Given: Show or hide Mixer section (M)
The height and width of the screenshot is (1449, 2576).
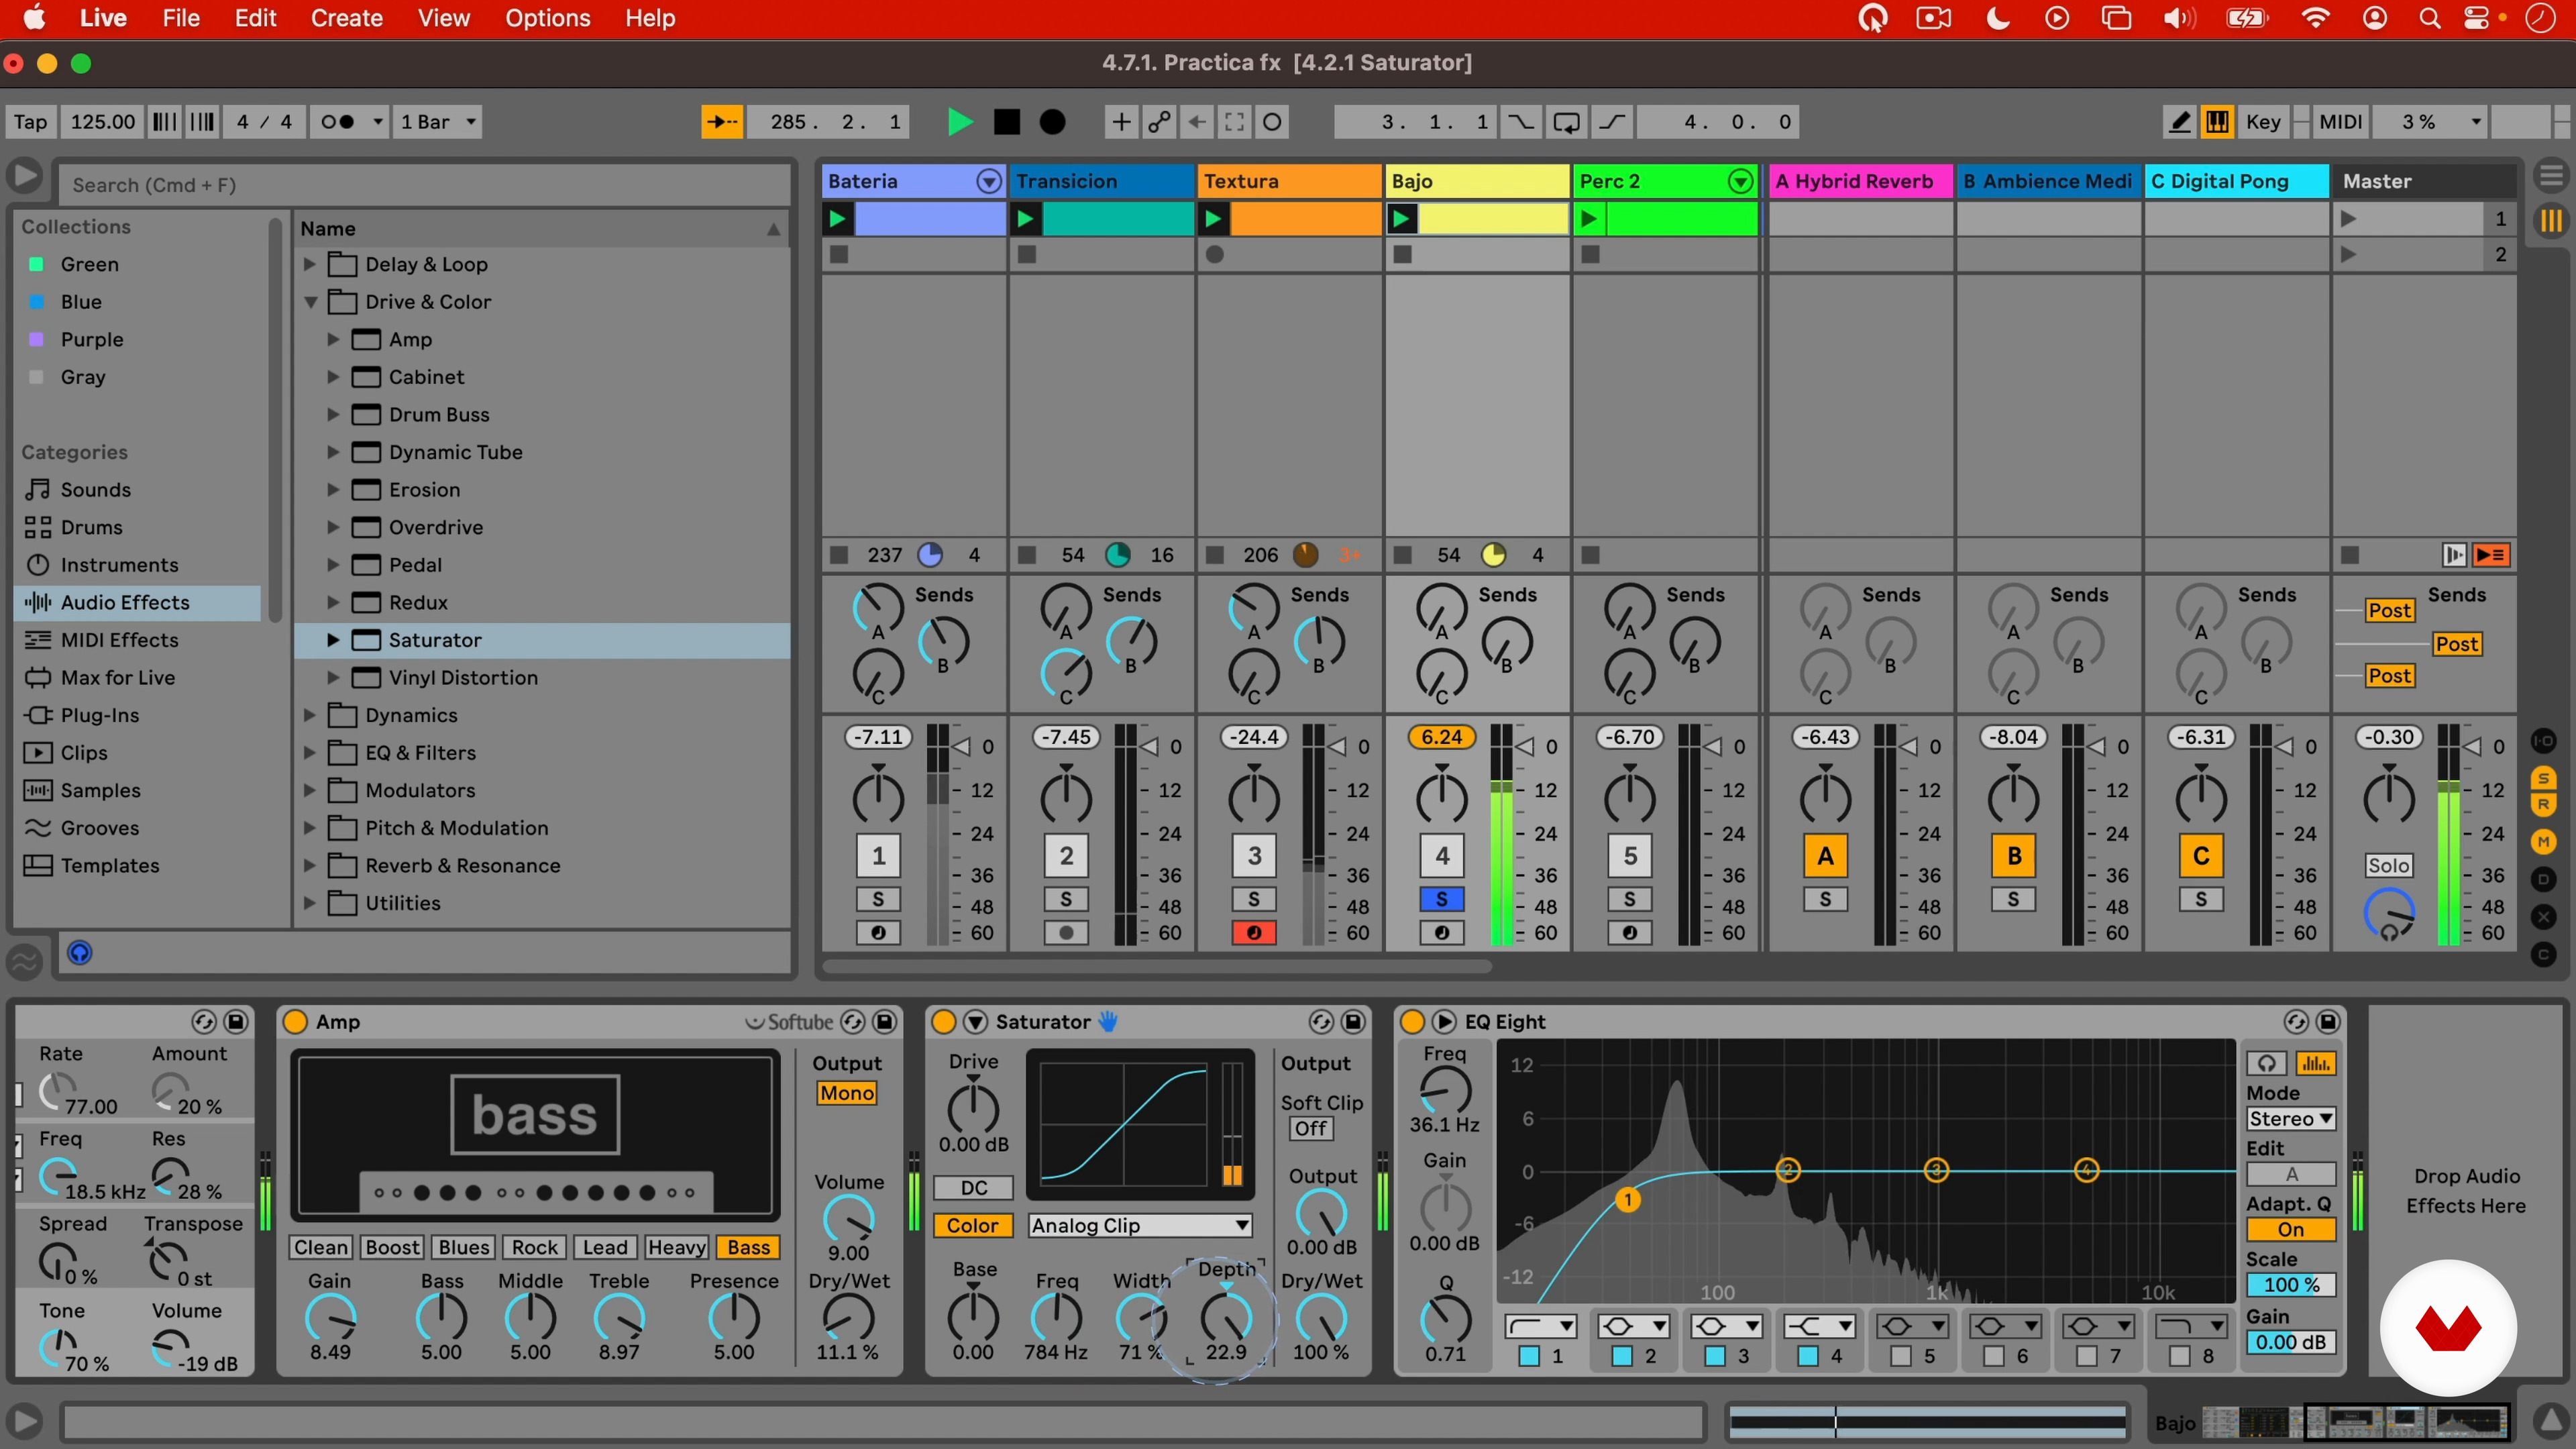Looking at the screenshot, I should pos(2543,842).
